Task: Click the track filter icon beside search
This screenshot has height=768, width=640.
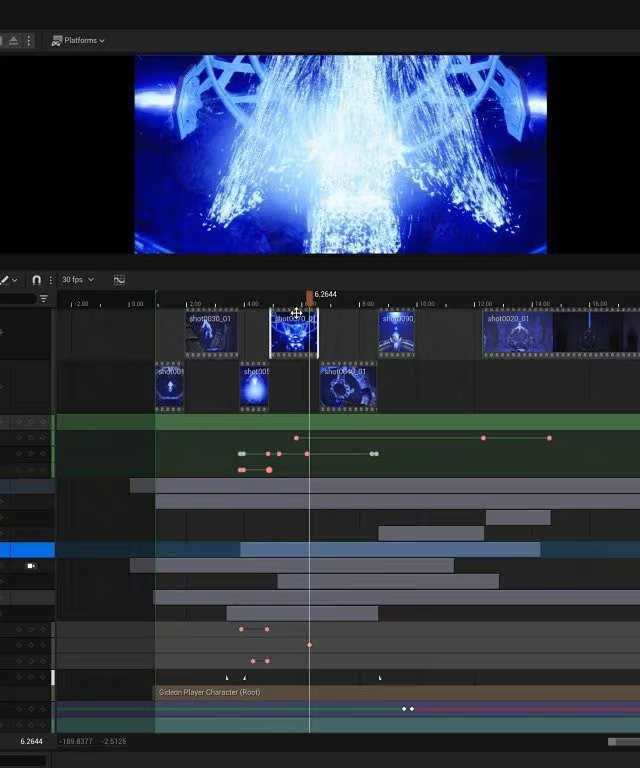Action: coord(43,299)
